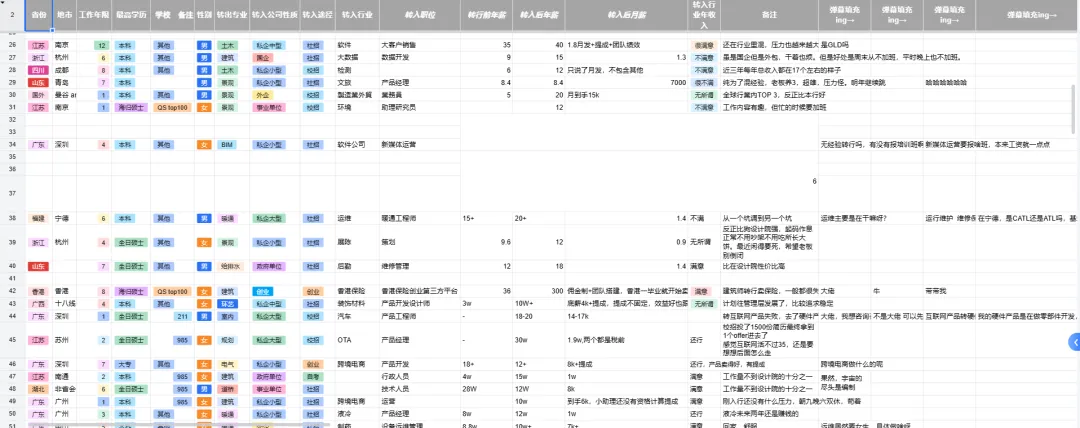Click the 产品开发设计师 cell in row 43
This screenshot has height=428, width=1080.
click(x=419, y=303)
